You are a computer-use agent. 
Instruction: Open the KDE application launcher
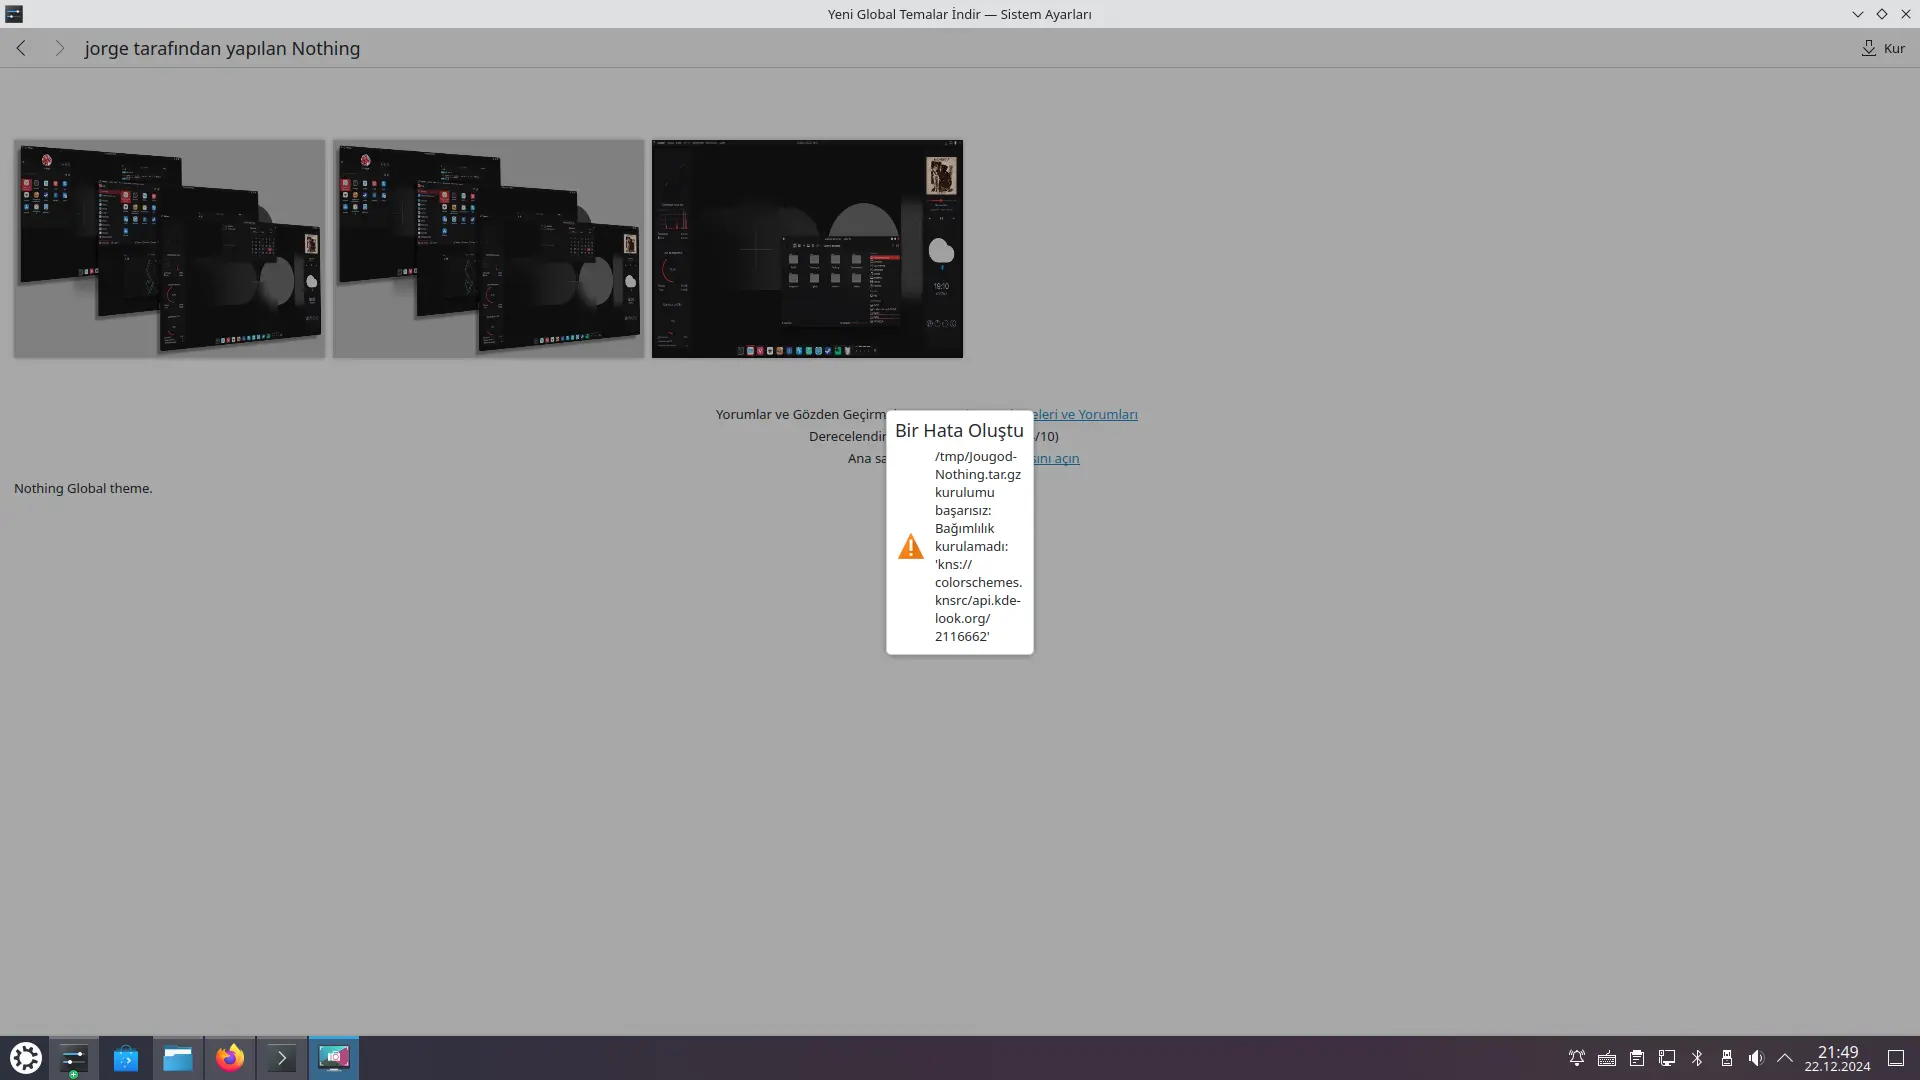click(x=26, y=1058)
